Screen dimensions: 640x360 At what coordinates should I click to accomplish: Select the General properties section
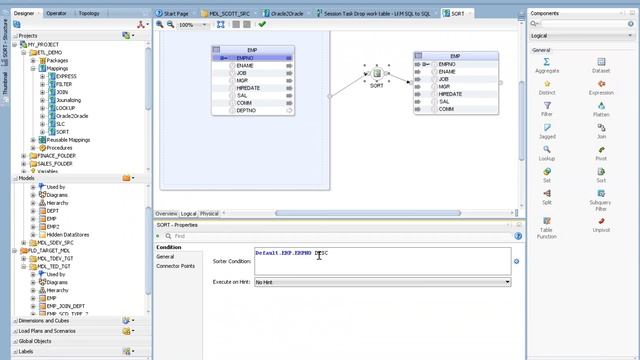point(165,257)
